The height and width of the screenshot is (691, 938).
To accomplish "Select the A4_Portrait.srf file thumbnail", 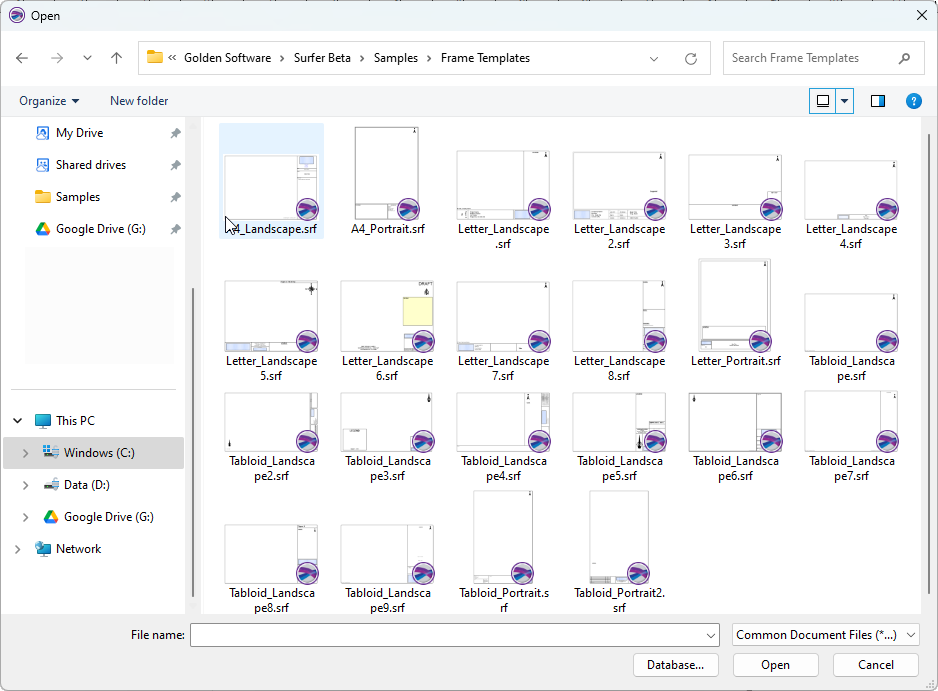I will coord(386,173).
